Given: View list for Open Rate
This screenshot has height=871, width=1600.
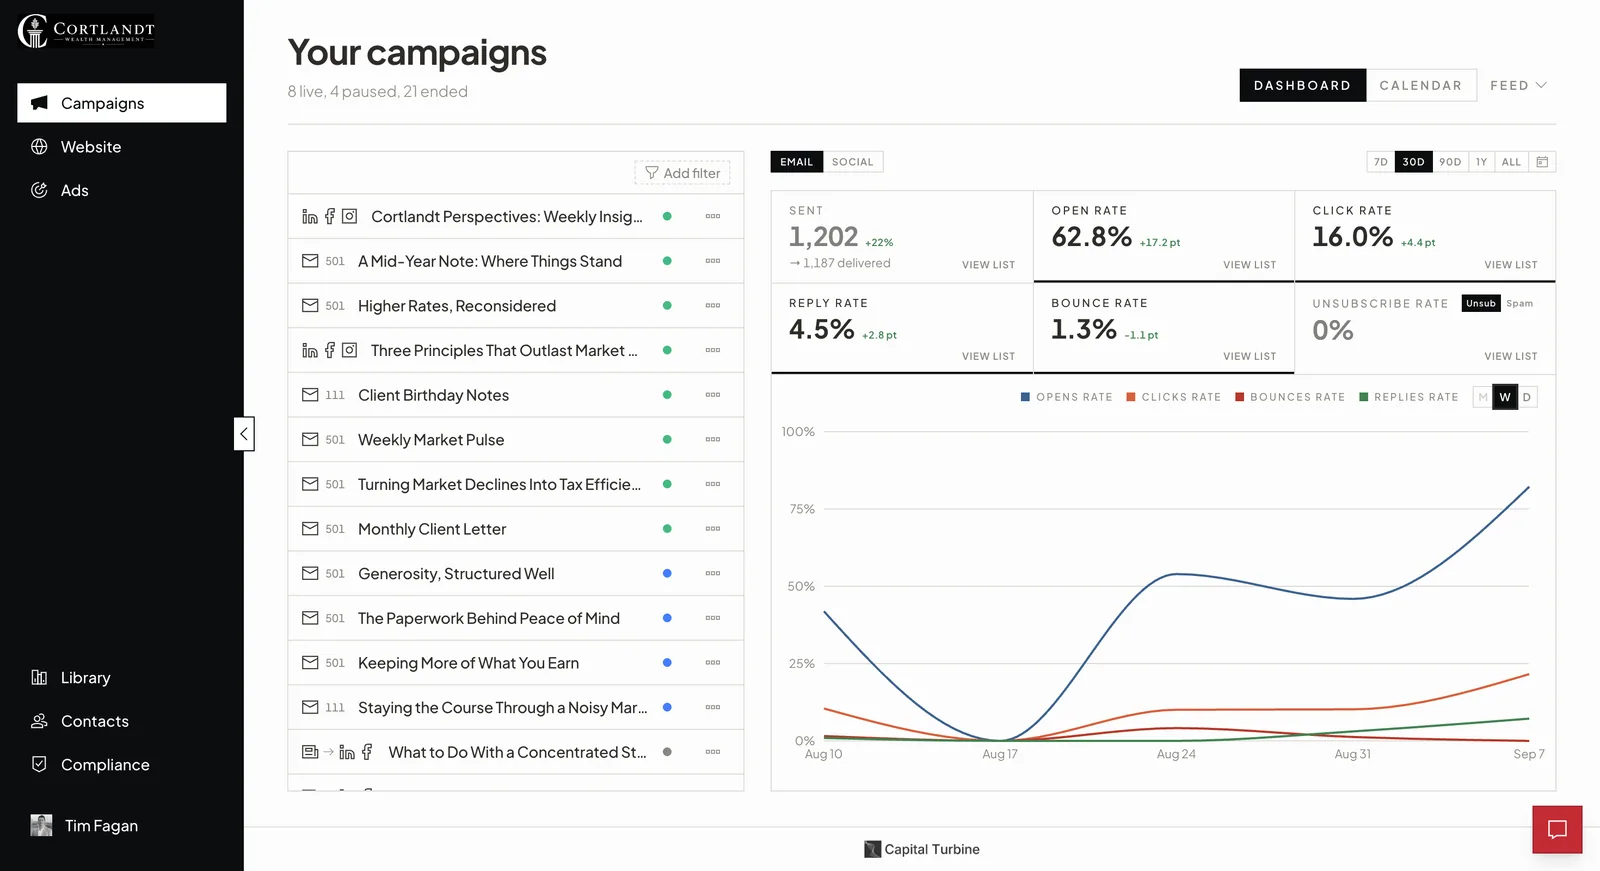Looking at the screenshot, I should [1249, 265].
